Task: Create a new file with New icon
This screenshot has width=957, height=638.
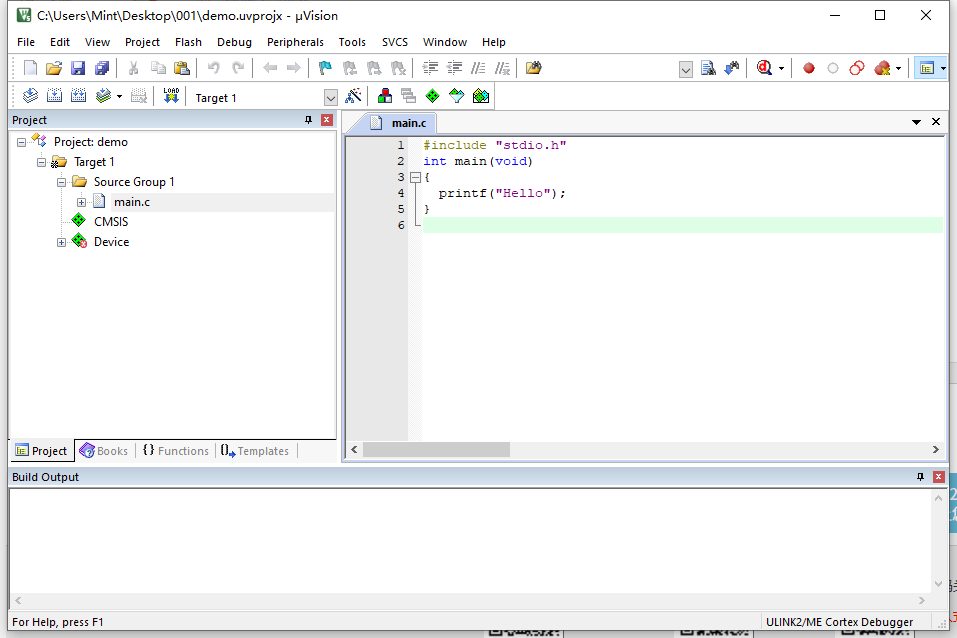Action: point(30,68)
